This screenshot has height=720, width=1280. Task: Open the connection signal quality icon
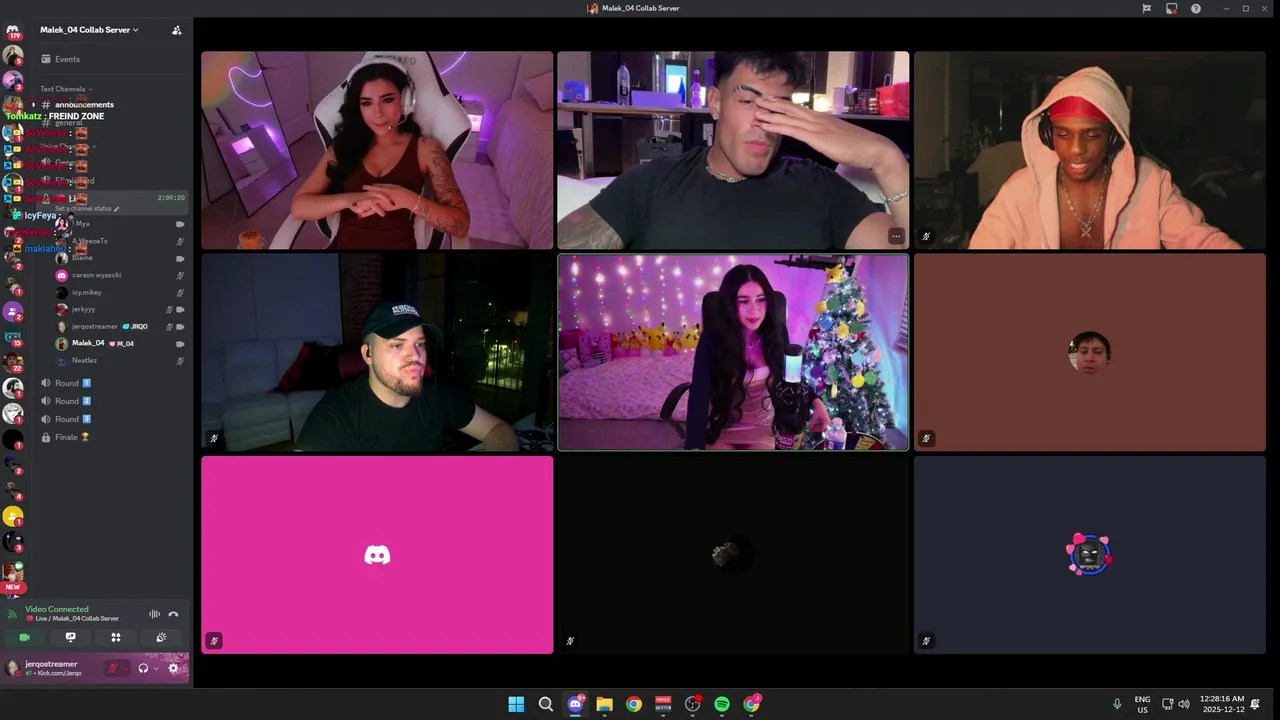click(x=12, y=613)
